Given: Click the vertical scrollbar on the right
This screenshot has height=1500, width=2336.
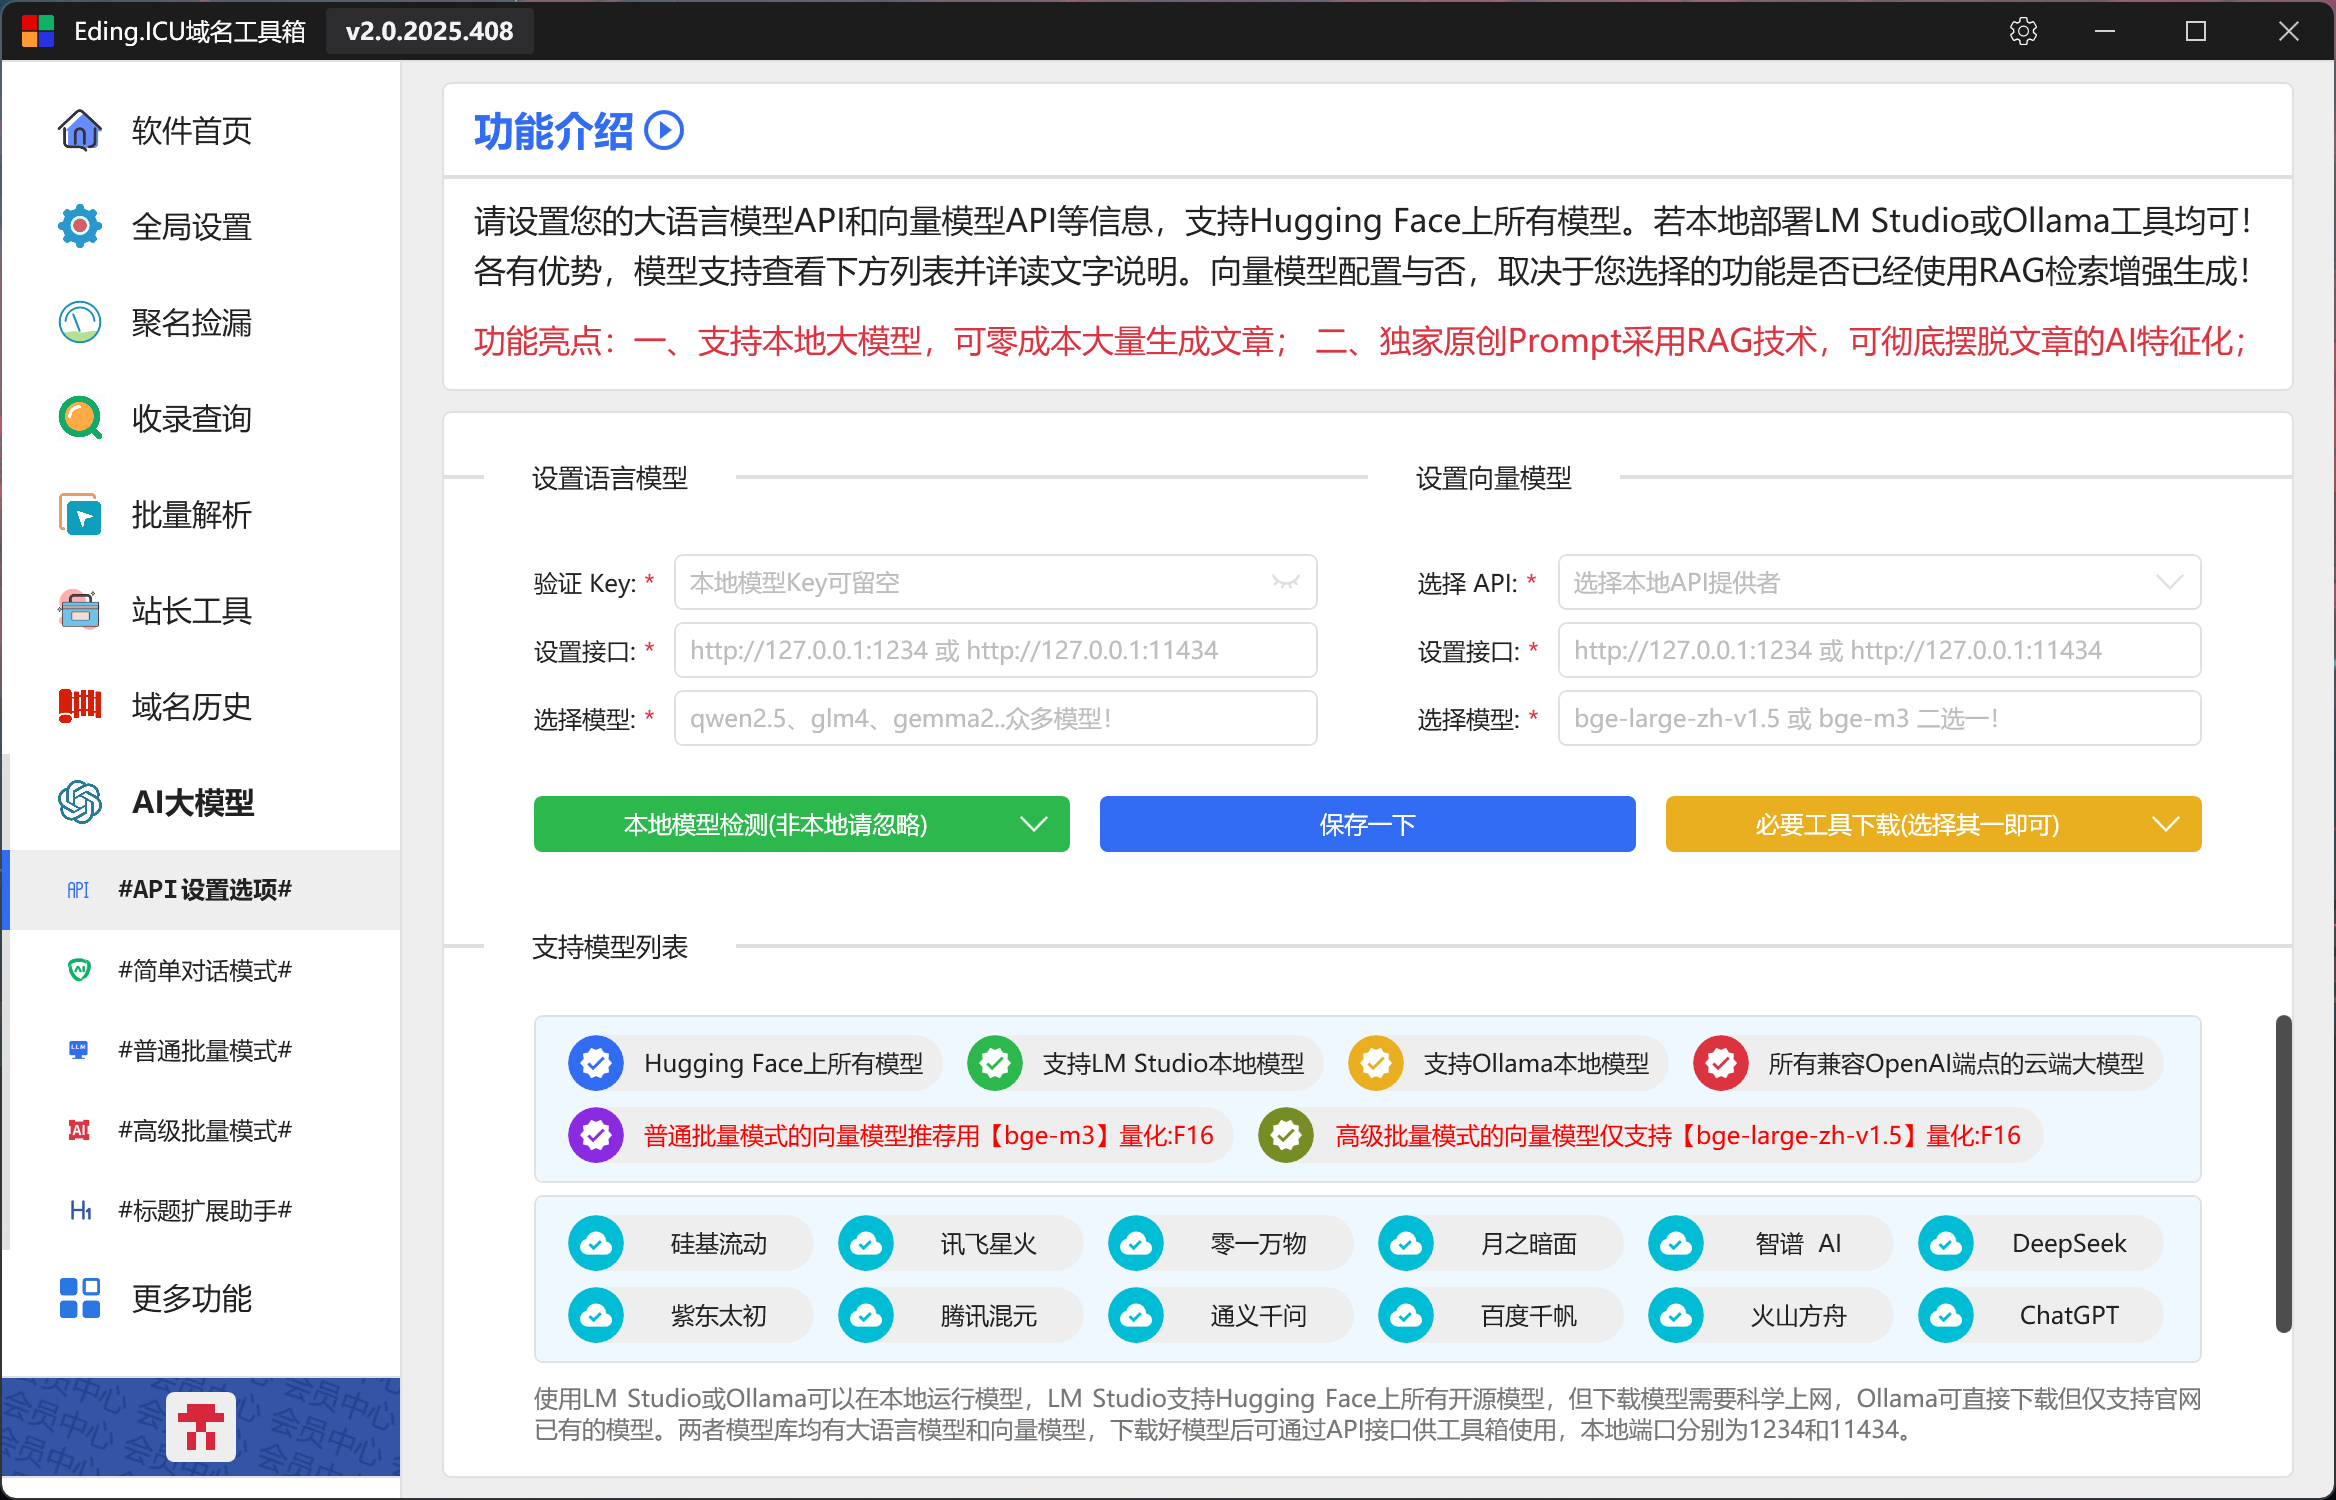Looking at the screenshot, I should [2283, 1174].
